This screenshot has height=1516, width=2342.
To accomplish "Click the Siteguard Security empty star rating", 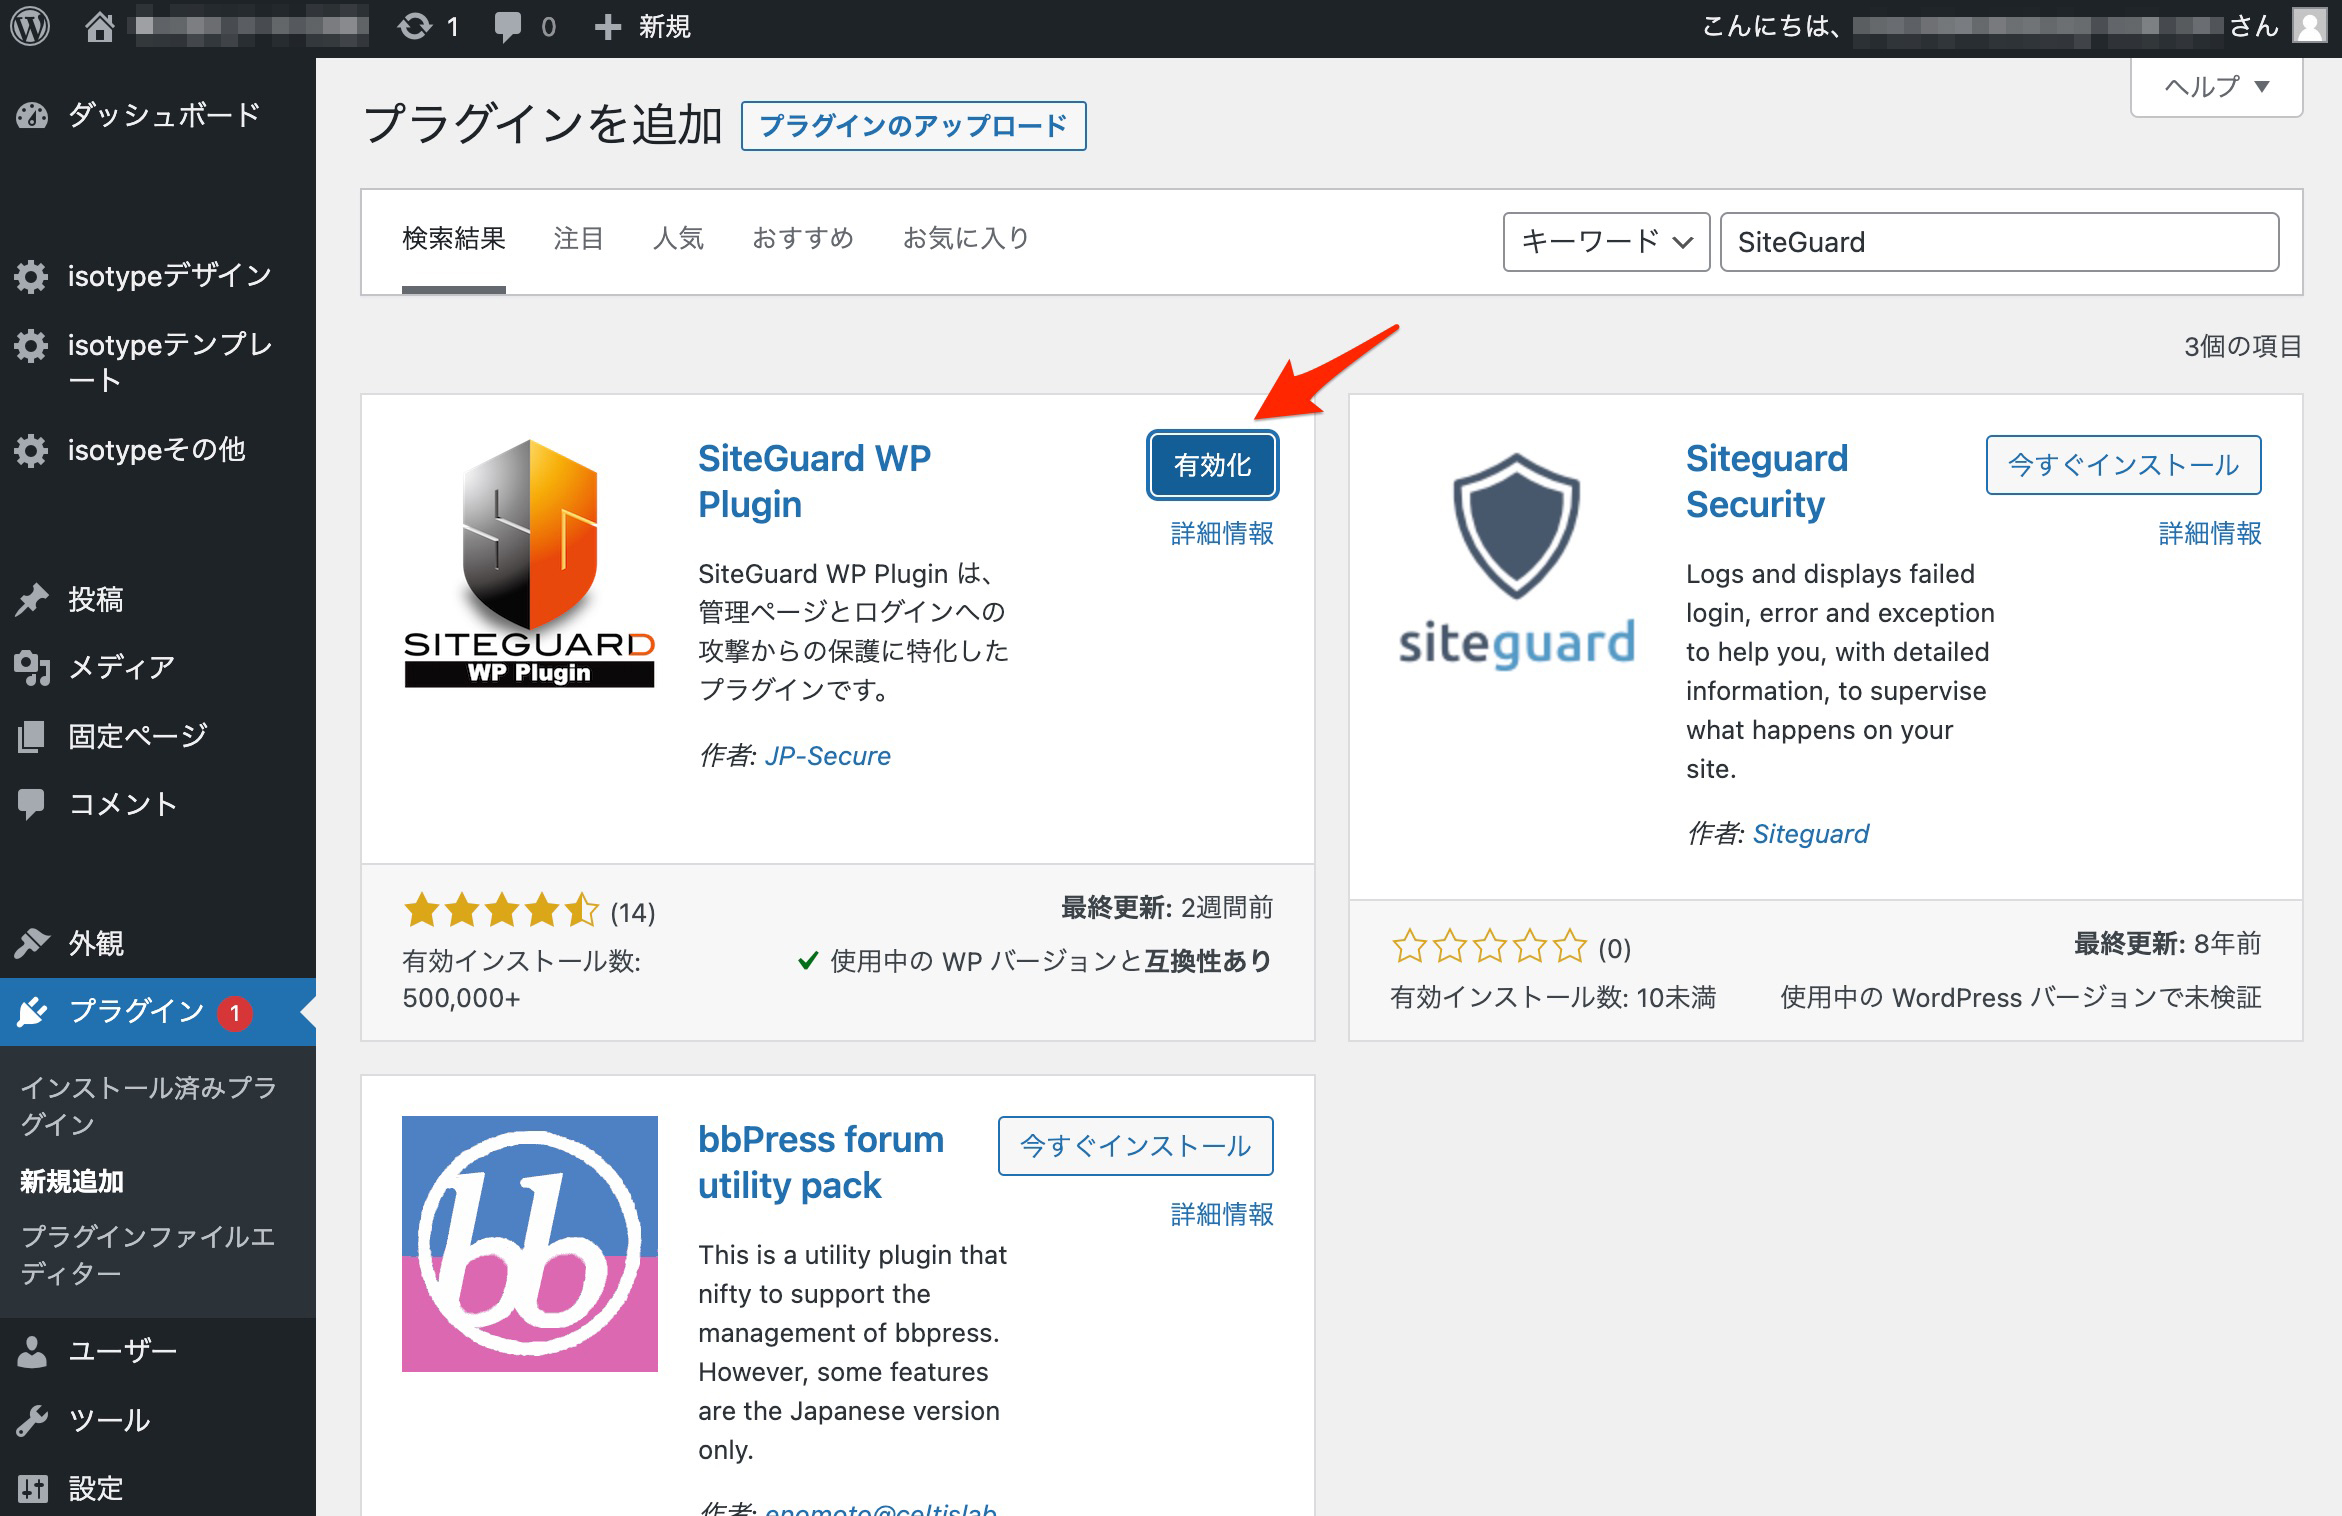I will pos(1489,947).
